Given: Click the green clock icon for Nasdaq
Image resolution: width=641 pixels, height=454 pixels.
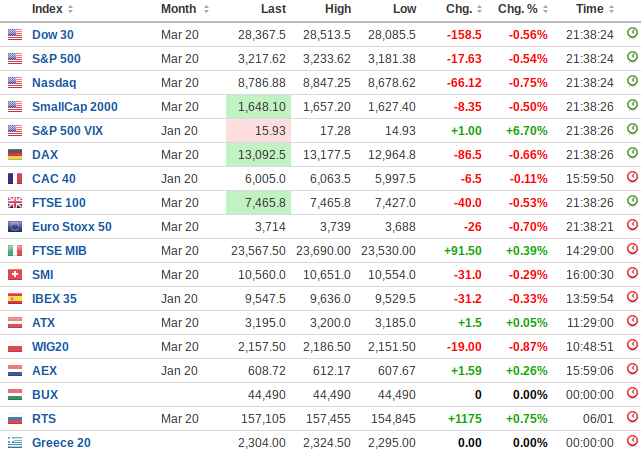Looking at the screenshot, I should pos(632,81).
